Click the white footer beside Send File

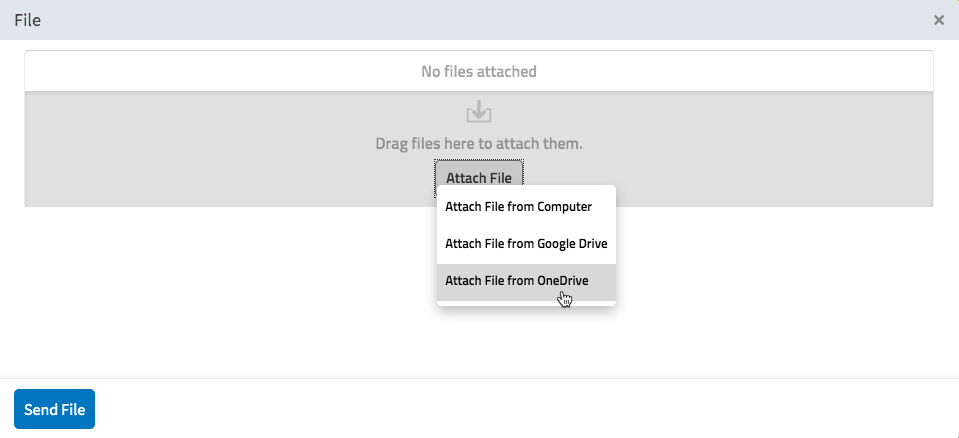(x=526, y=409)
